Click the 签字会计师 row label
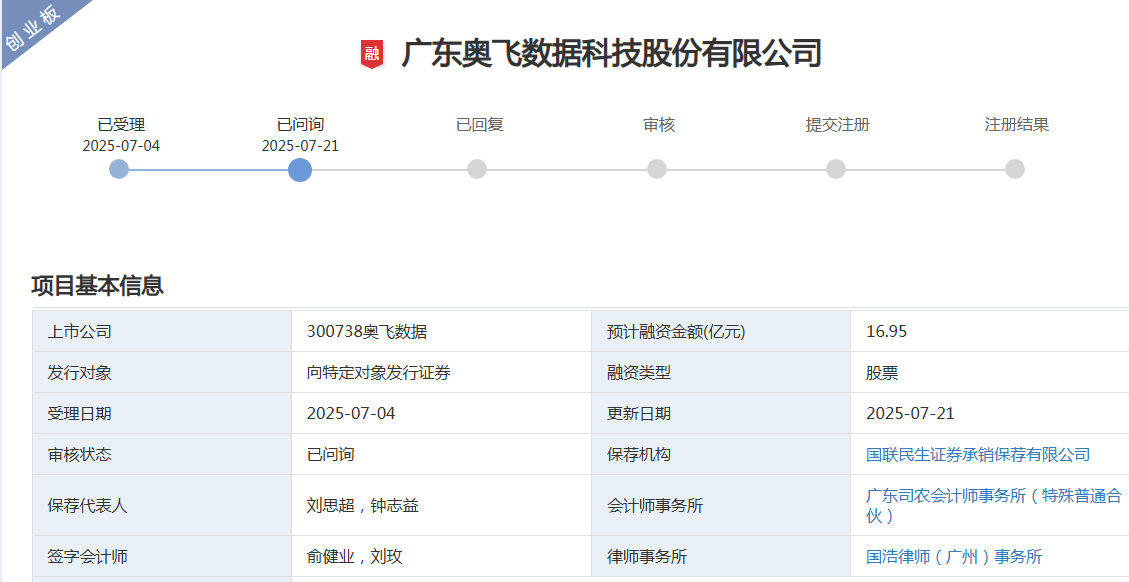The width and height of the screenshot is (1129, 582). 87,557
